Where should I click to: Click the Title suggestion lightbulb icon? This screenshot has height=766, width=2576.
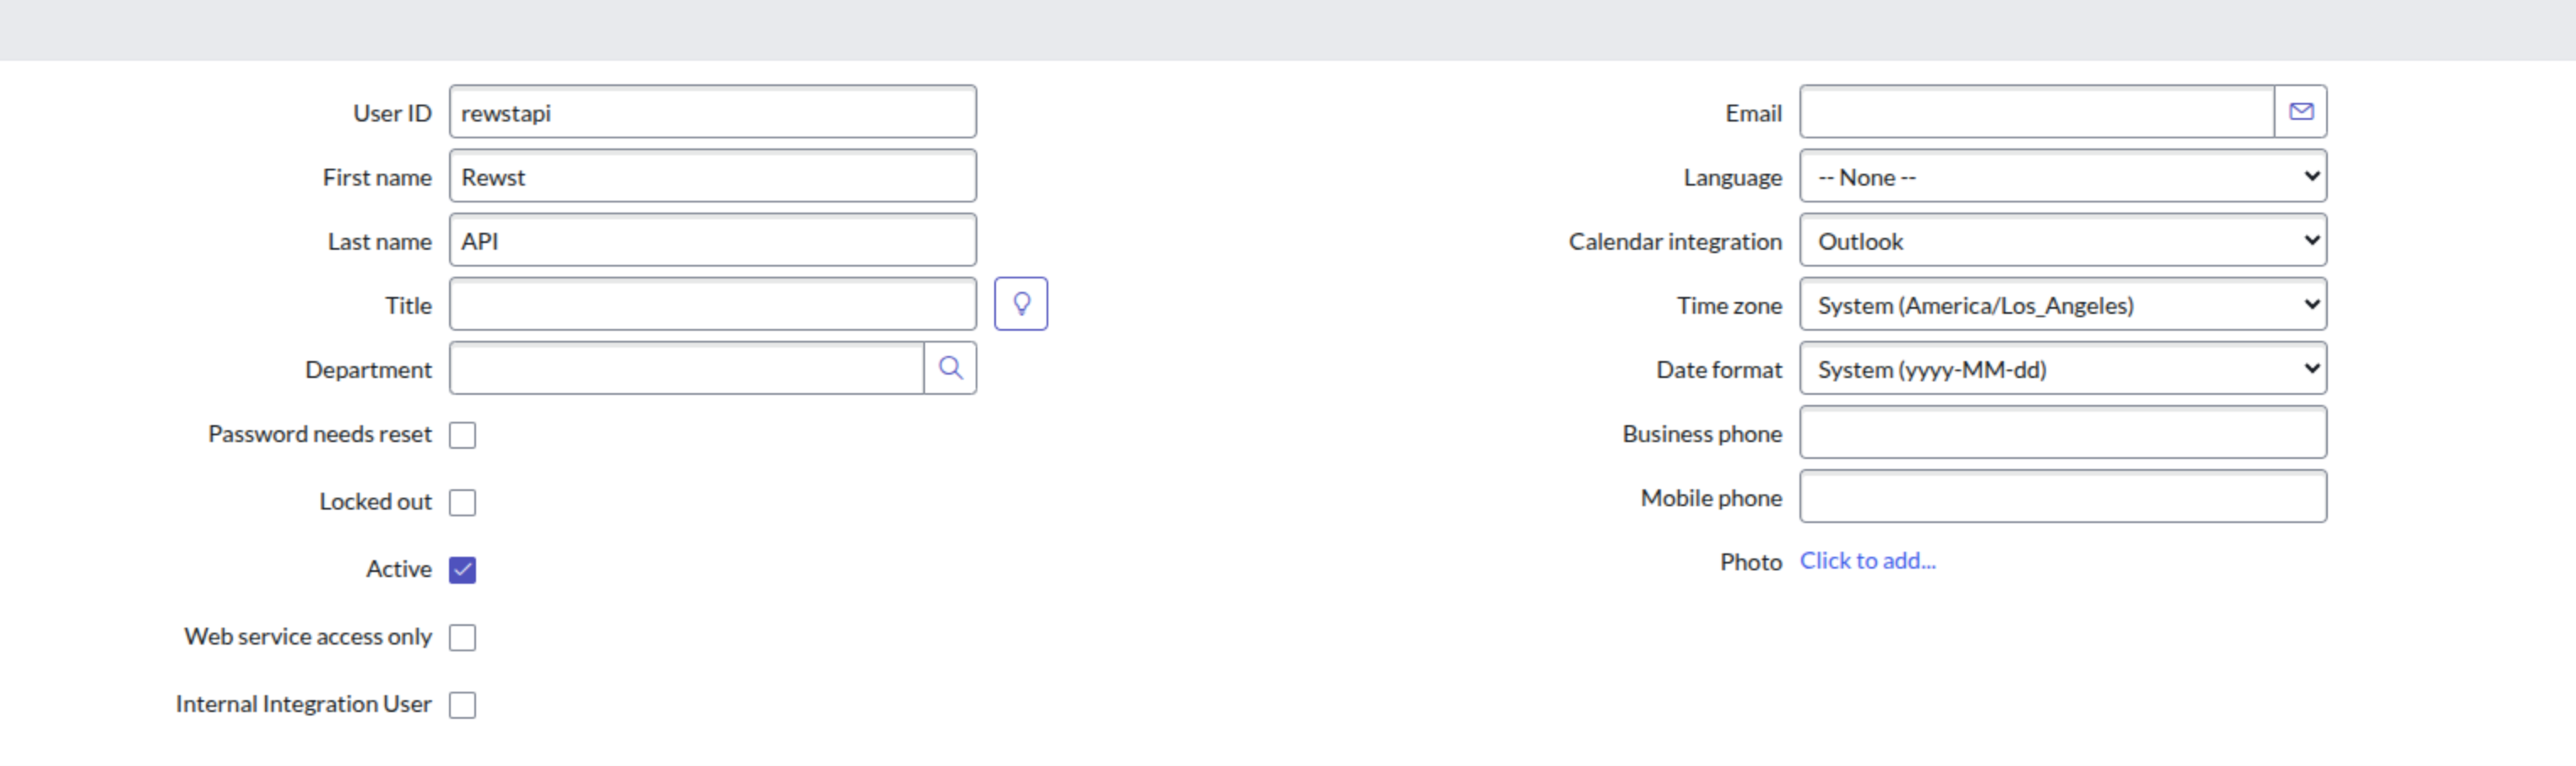coord(1020,304)
